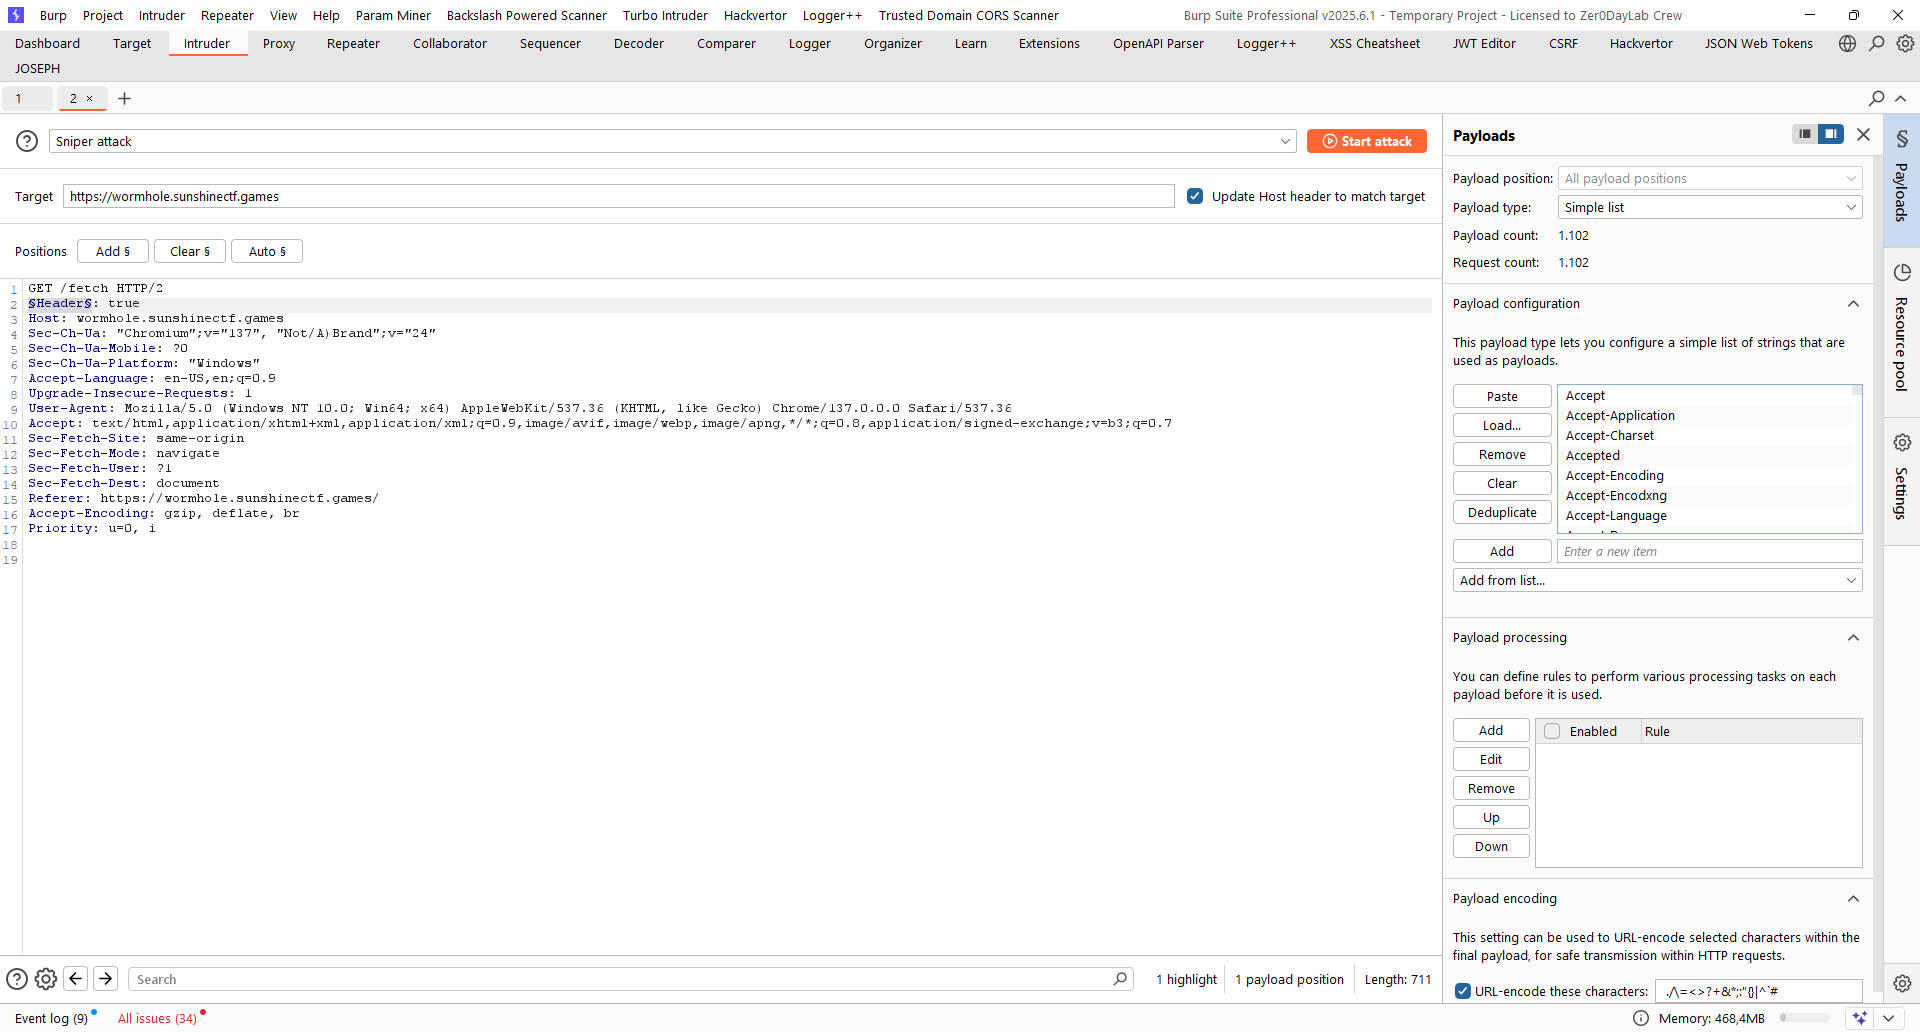Open the Payload type Simple list dropdown

click(1710, 207)
